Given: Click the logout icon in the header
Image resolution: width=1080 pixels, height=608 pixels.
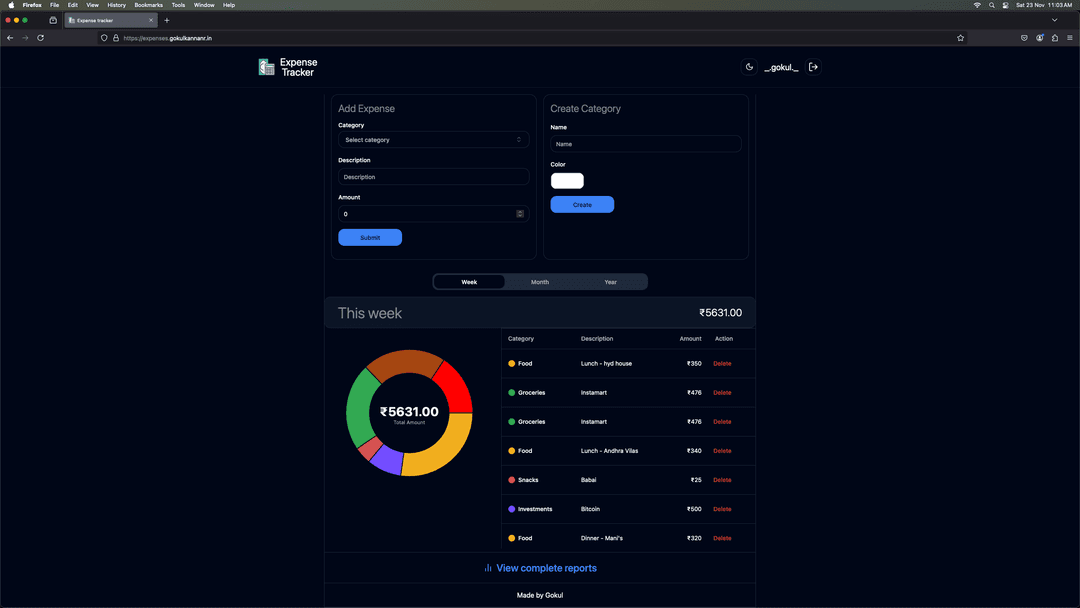Looking at the screenshot, I should pos(813,66).
